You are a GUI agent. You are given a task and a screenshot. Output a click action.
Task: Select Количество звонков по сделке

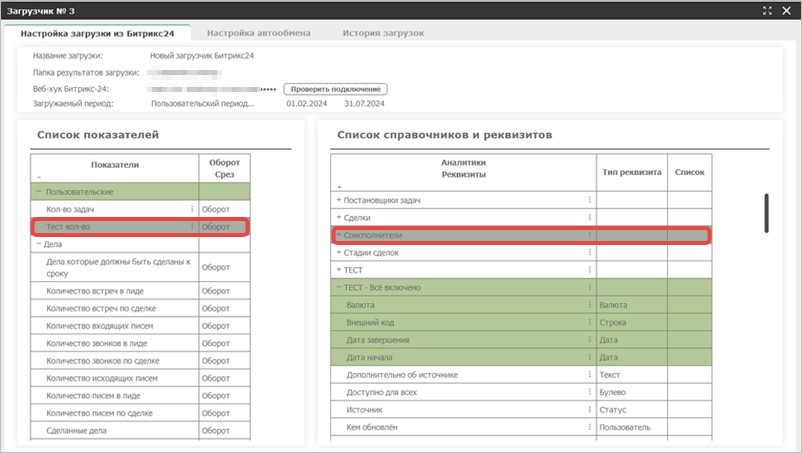[x=102, y=360]
